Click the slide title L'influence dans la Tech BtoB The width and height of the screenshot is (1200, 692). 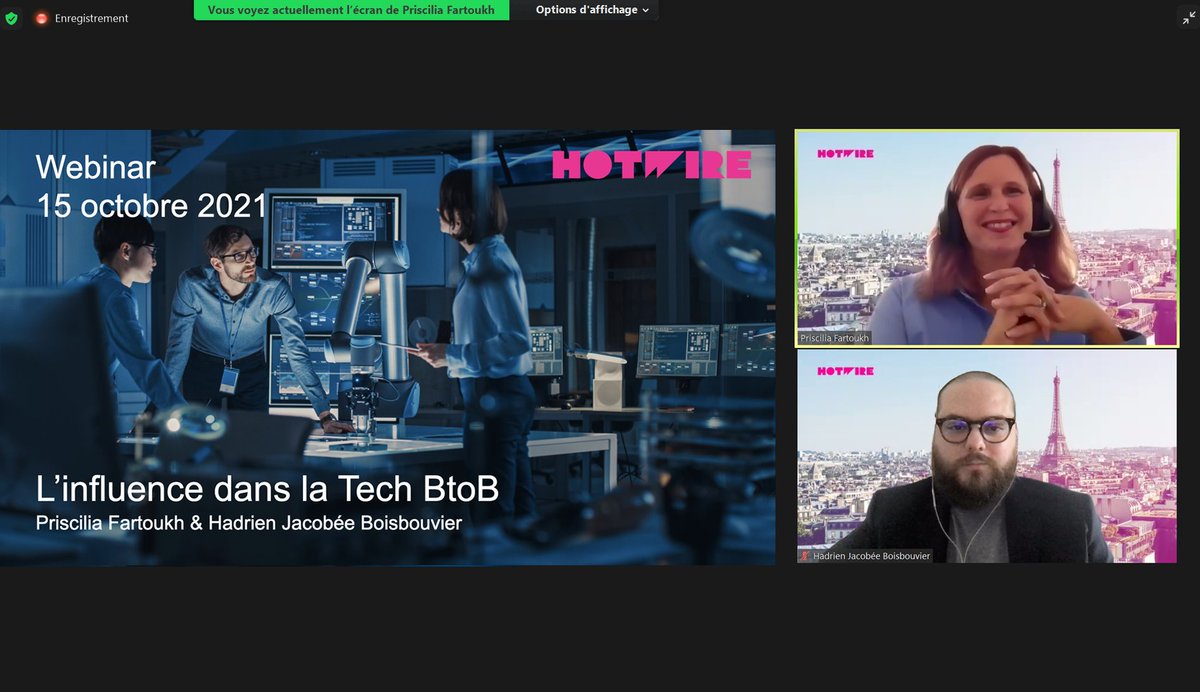267,490
